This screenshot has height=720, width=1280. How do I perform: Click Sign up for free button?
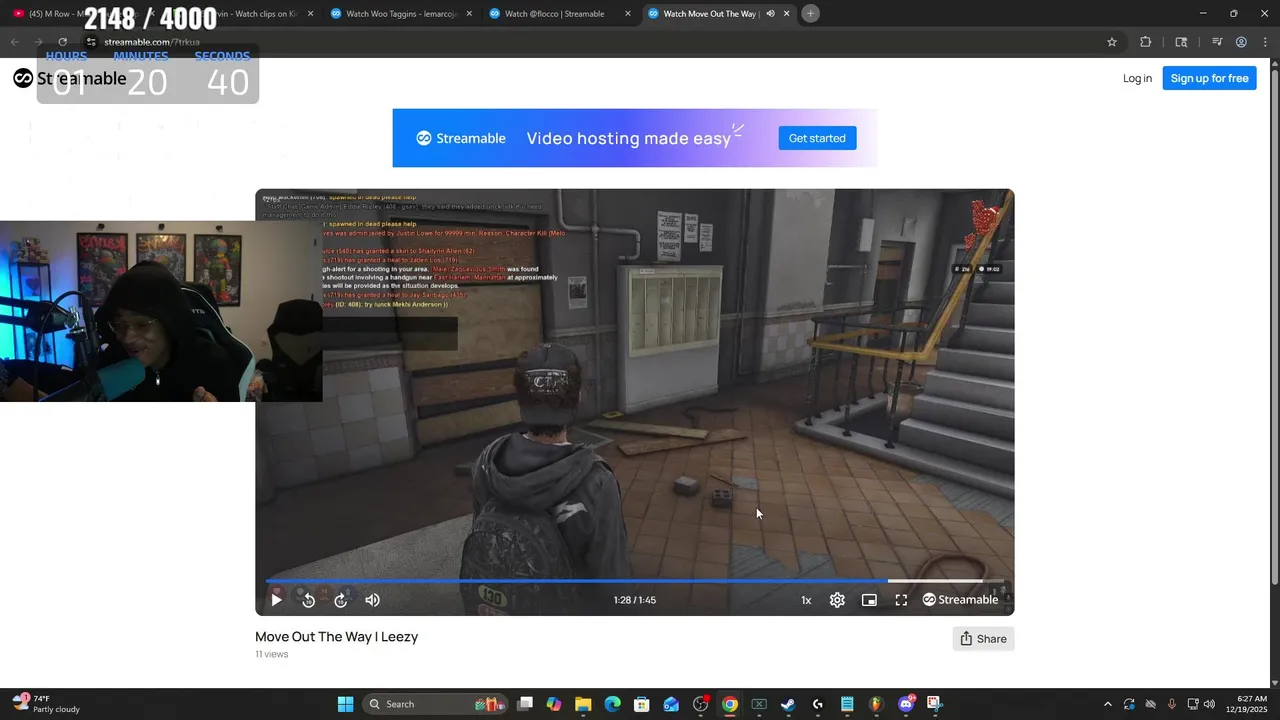(x=1209, y=78)
